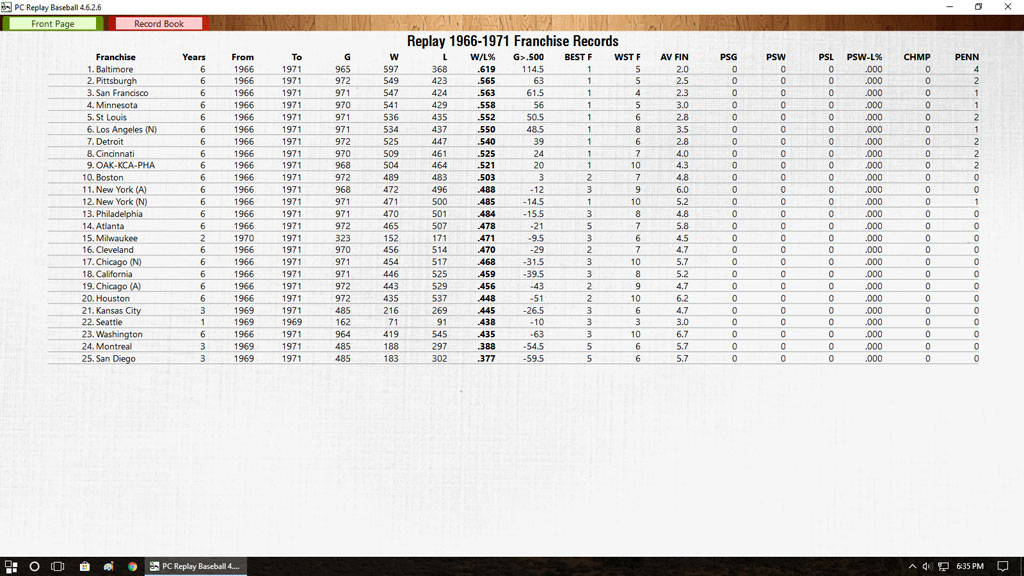The width and height of the screenshot is (1024, 576).
Task: Open the Paint app in the taskbar
Action: [x=108, y=566]
